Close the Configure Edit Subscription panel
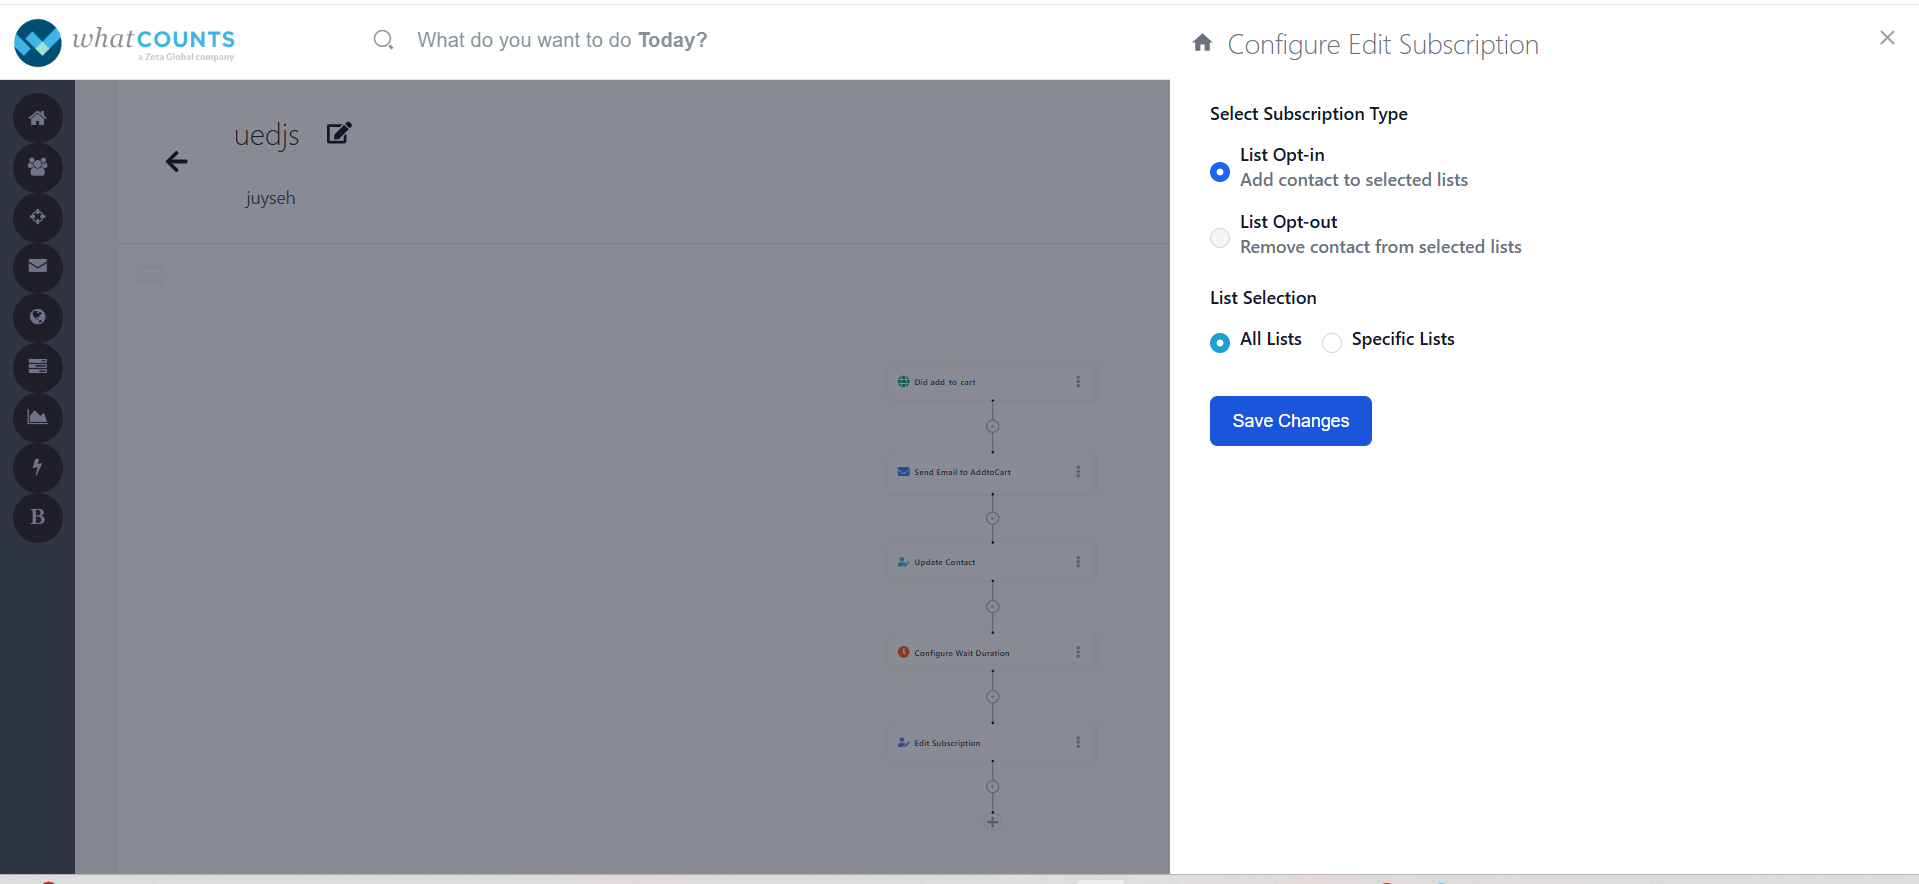Screen dimensions: 1919x884 pos(1887,38)
